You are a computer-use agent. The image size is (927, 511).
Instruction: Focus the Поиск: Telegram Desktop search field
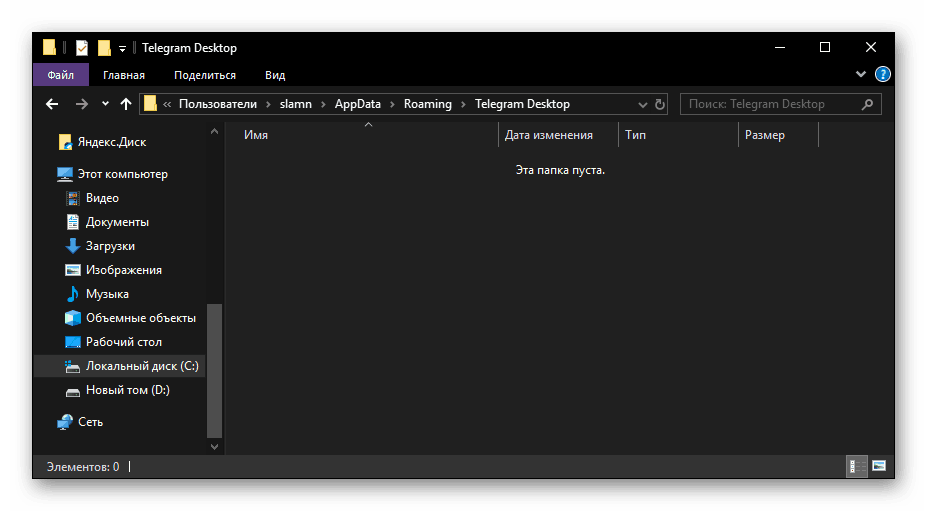[780, 104]
